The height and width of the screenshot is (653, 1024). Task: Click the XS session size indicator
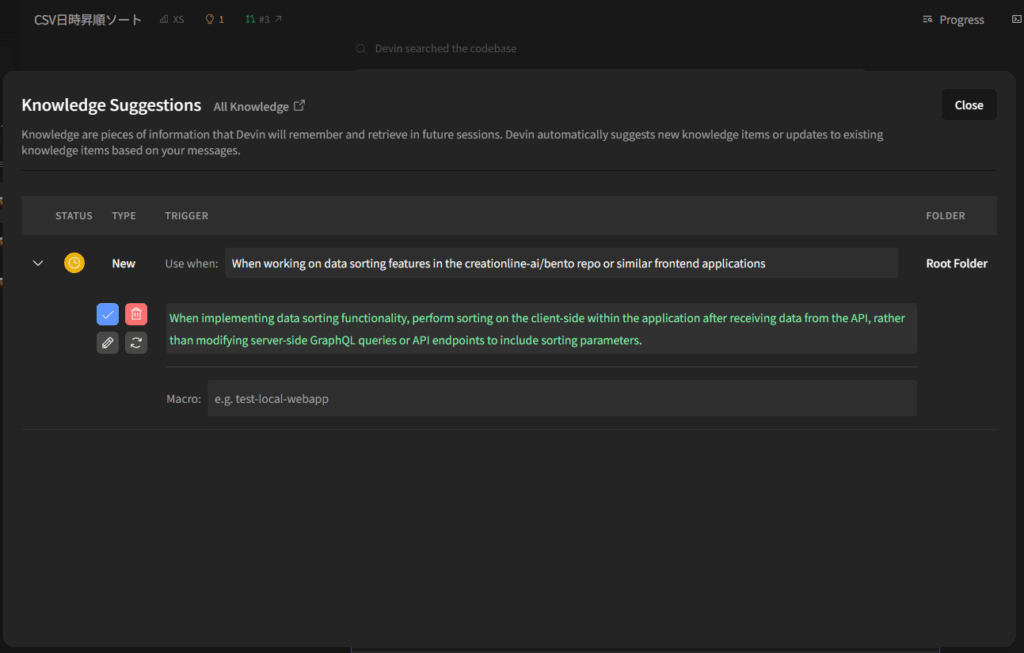click(x=172, y=20)
